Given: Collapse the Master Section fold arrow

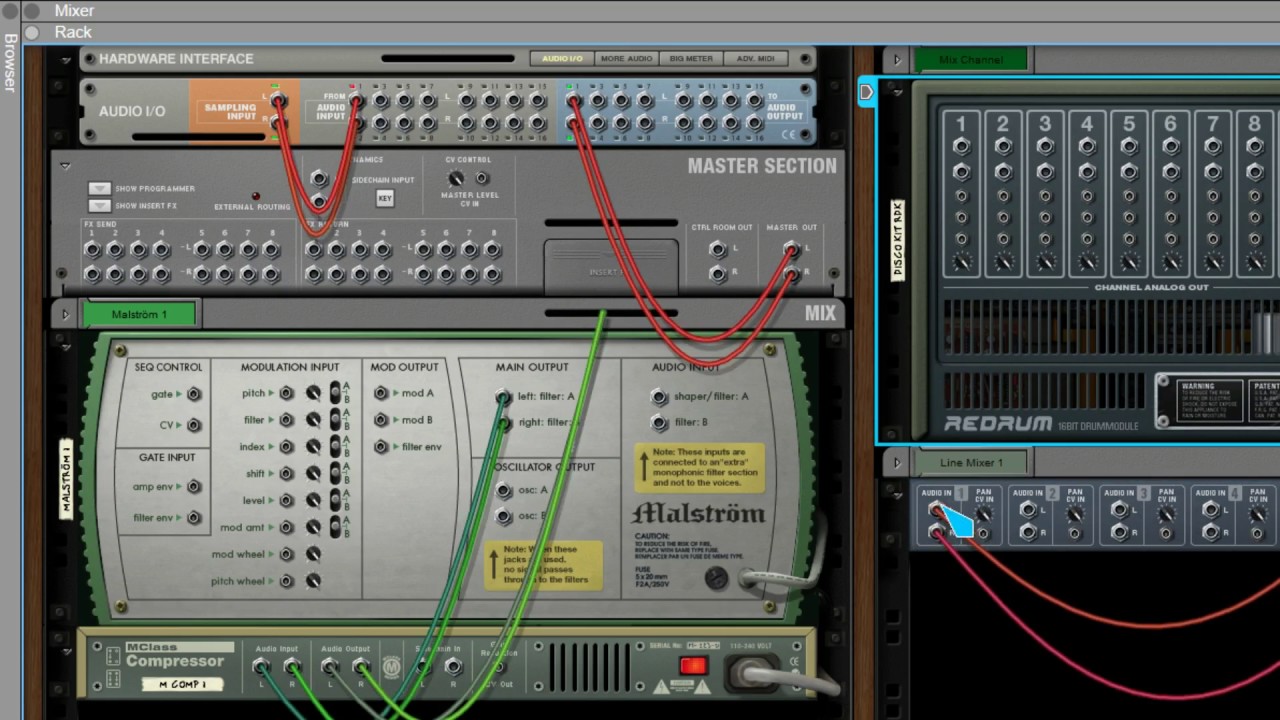Looking at the screenshot, I should tap(66, 166).
